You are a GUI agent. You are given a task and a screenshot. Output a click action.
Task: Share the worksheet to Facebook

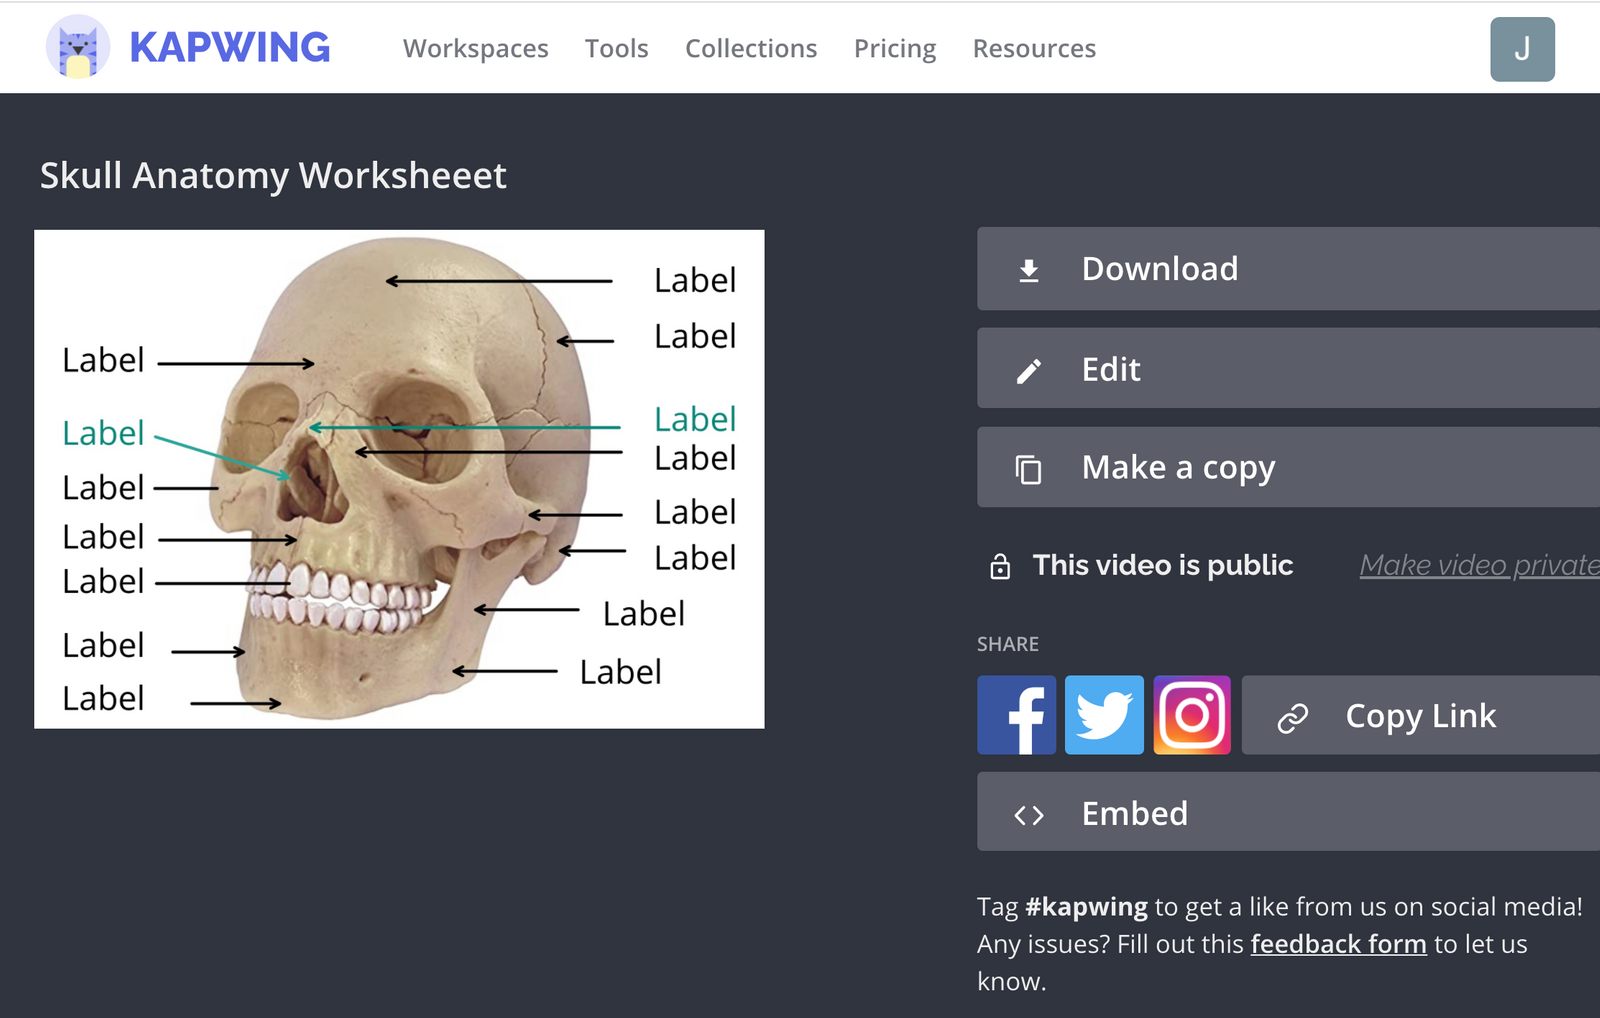(1016, 715)
